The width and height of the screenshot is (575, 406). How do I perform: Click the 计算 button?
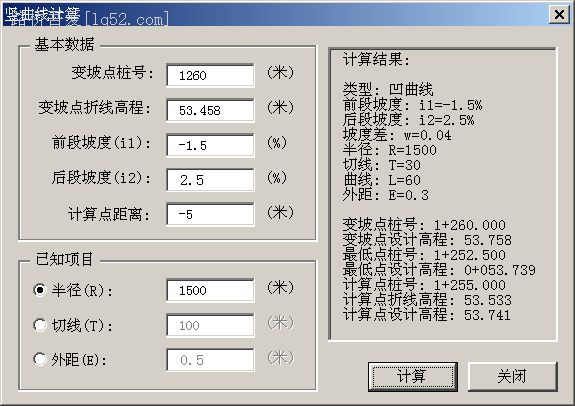[413, 376]
